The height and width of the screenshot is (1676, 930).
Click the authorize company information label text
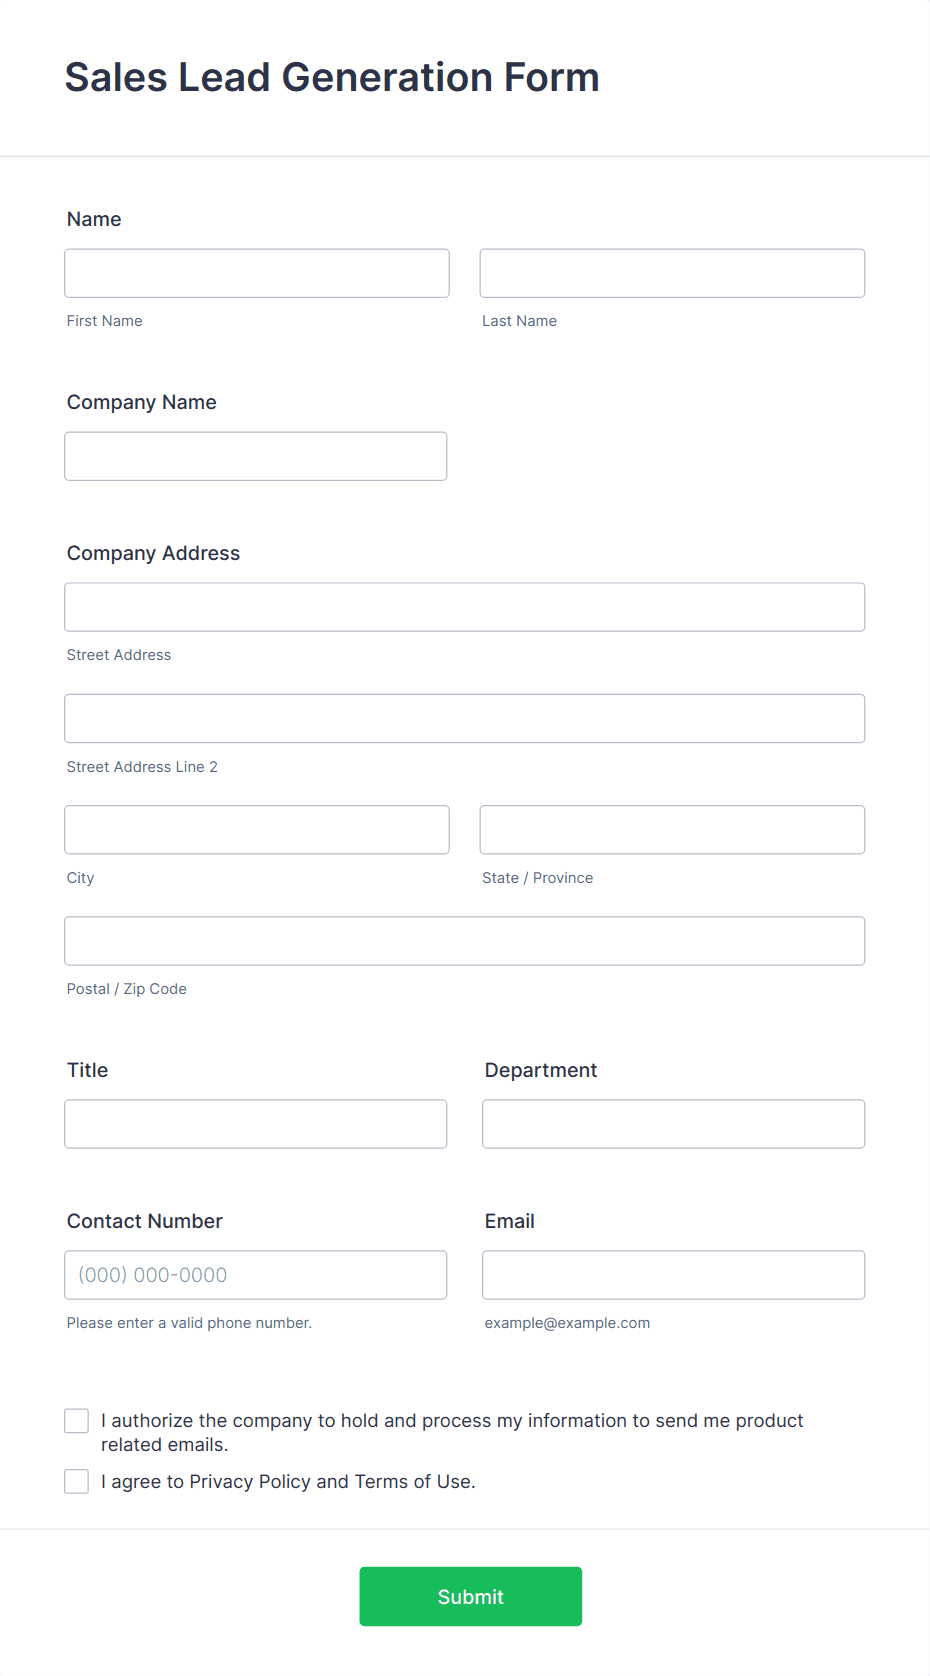452,1432
